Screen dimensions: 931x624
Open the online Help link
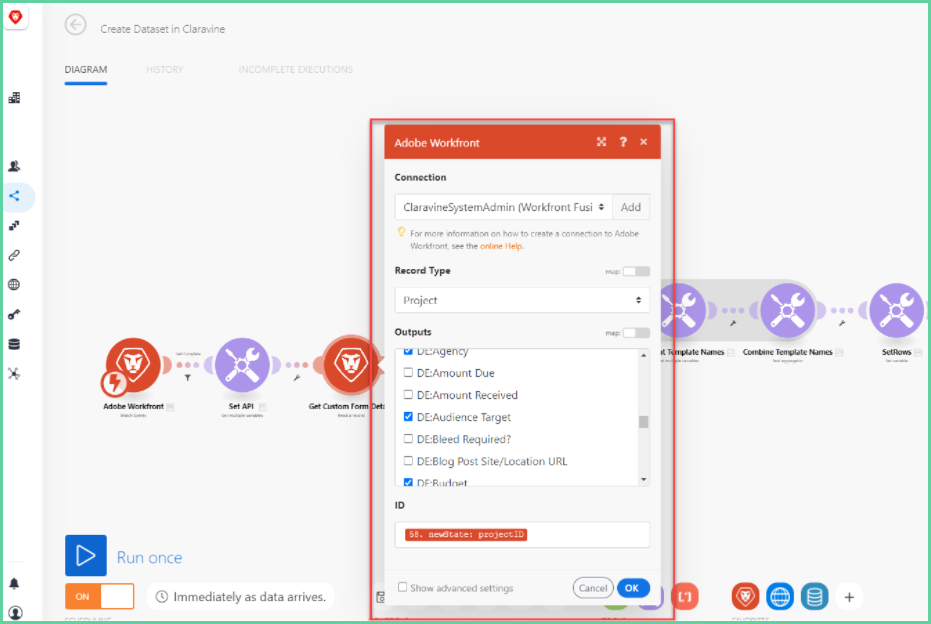click(501, 246)
